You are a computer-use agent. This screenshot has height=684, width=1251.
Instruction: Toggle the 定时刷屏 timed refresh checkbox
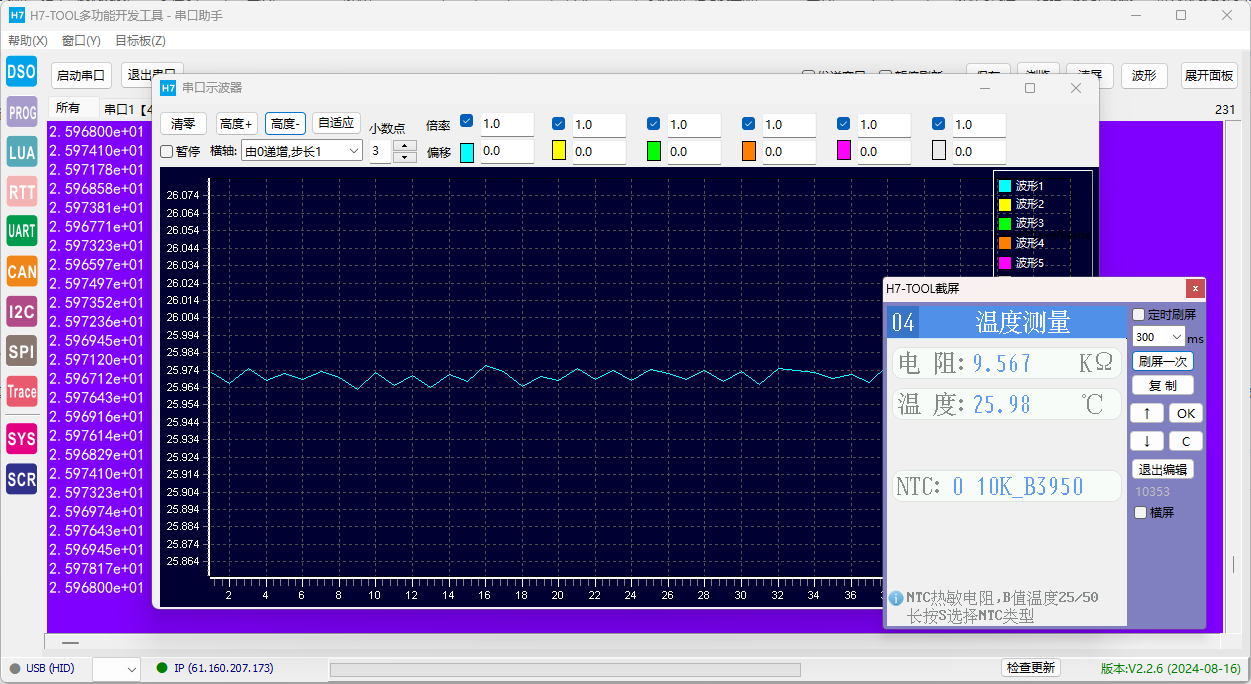[x=1138, y=314]
